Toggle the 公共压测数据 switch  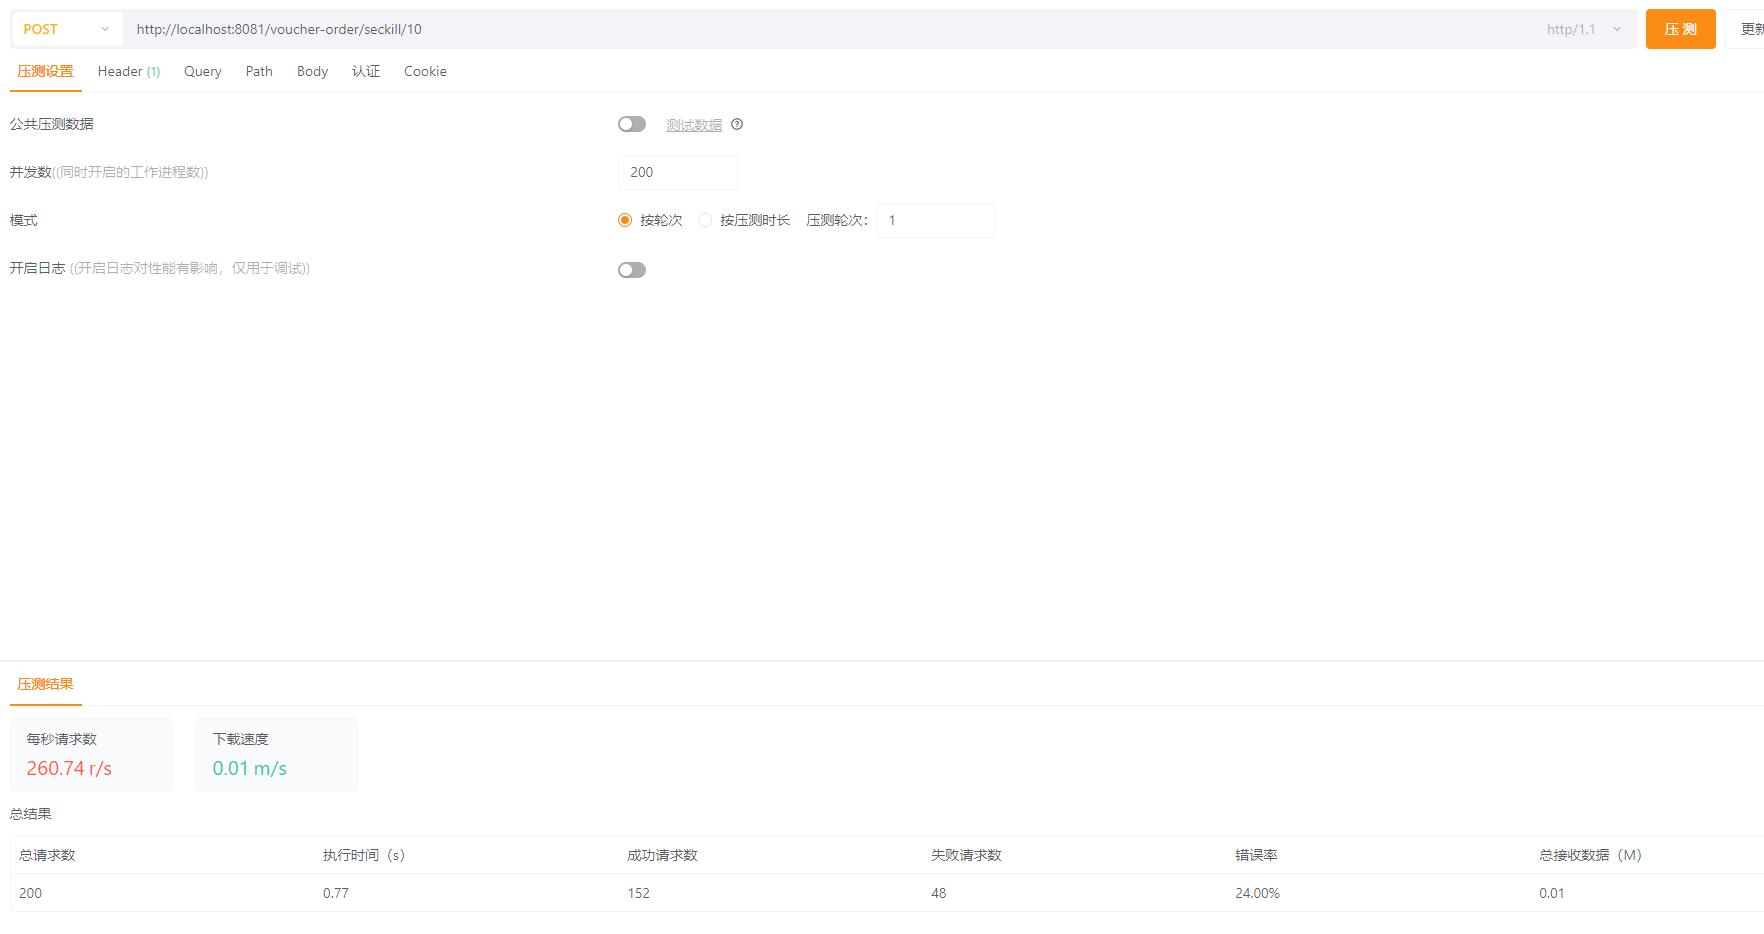(x=632, y=124)
